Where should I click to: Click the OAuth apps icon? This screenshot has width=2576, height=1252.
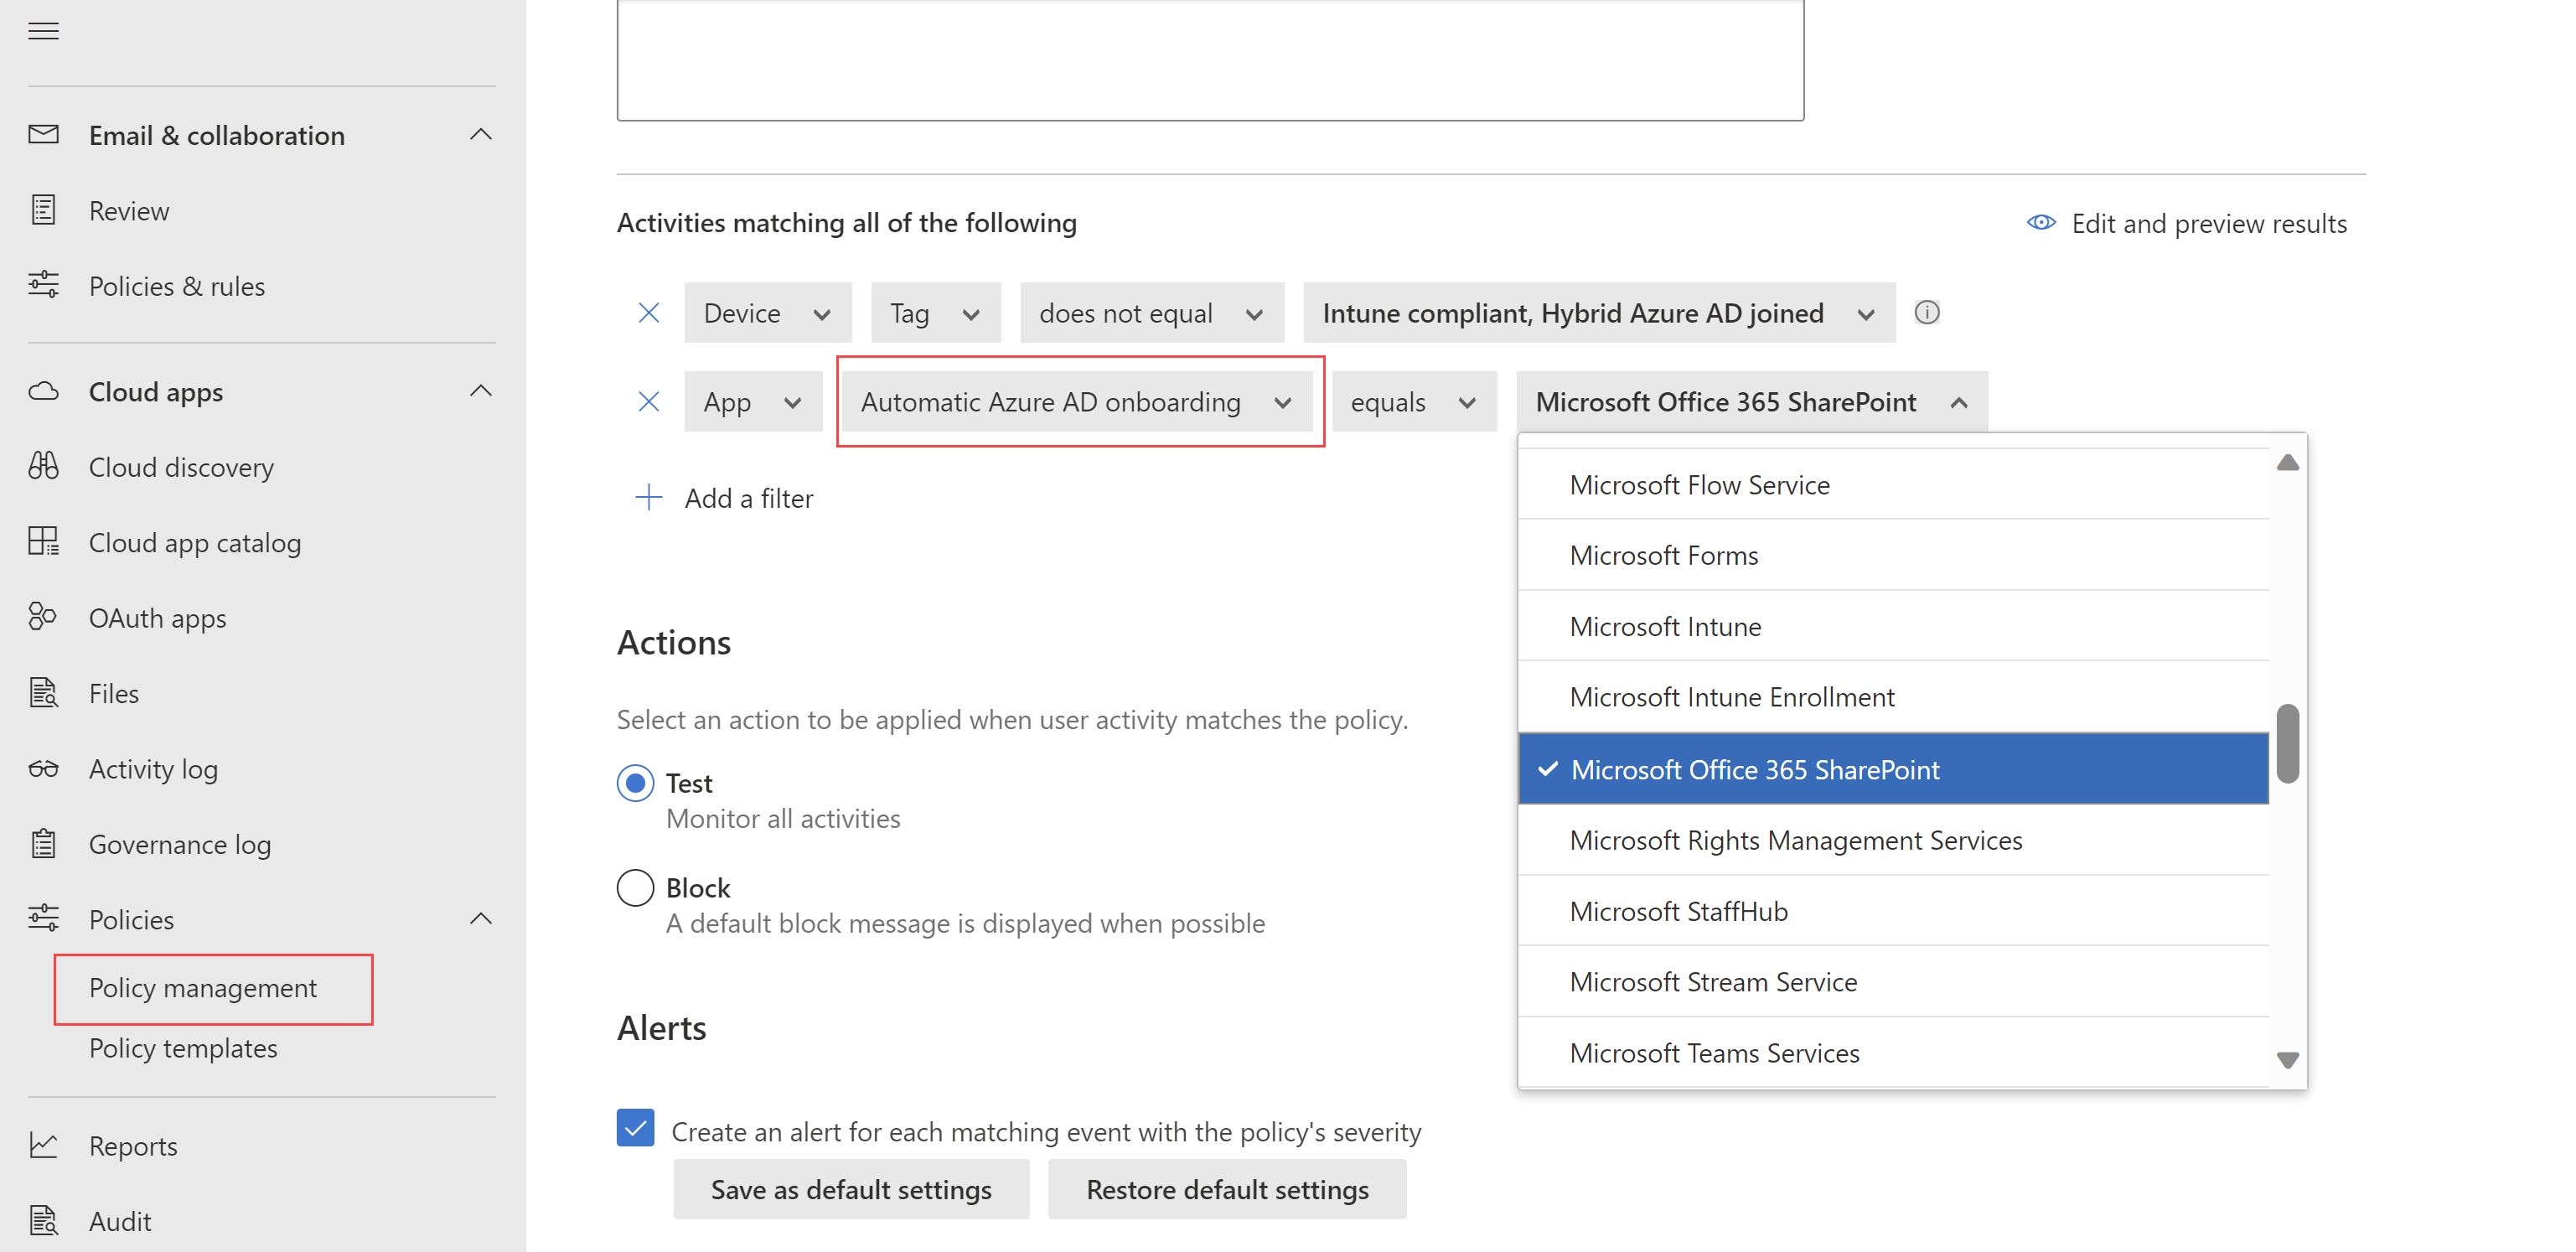pyautogui.click(x=43, y=618)
